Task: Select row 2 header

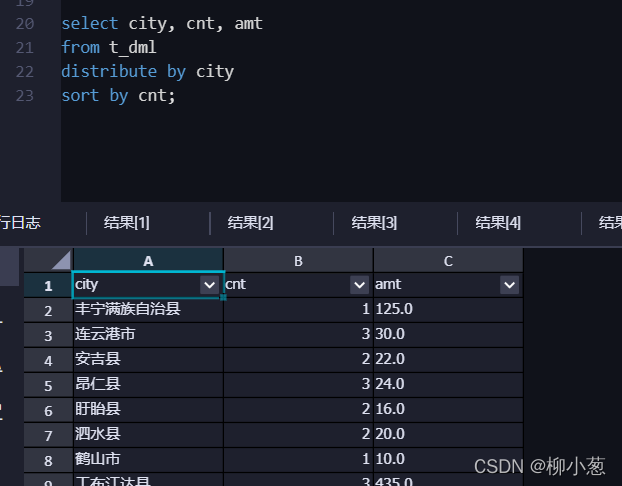Action: tap(48, 310)
